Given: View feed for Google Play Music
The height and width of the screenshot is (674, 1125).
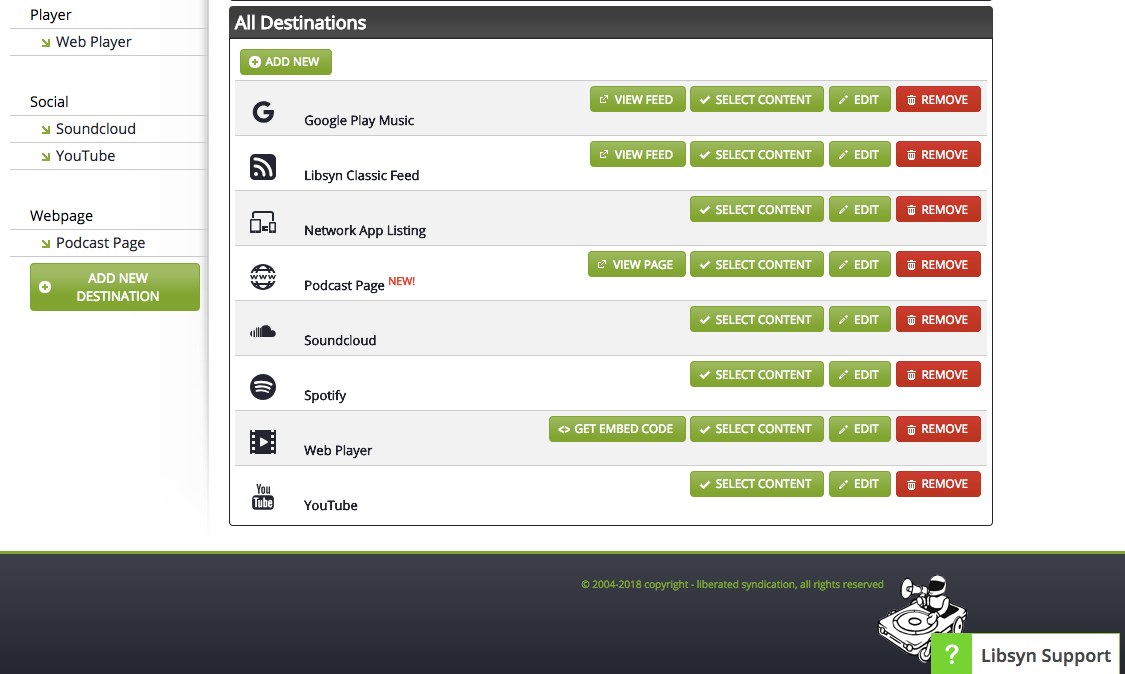Looking at the screenshot, I should tap(637, 100).
